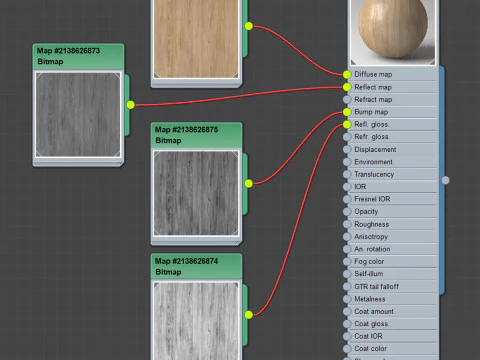Viewport: 480px width, 360px height.
Task: Click the Roughness input socket
Action: (347, 224)
